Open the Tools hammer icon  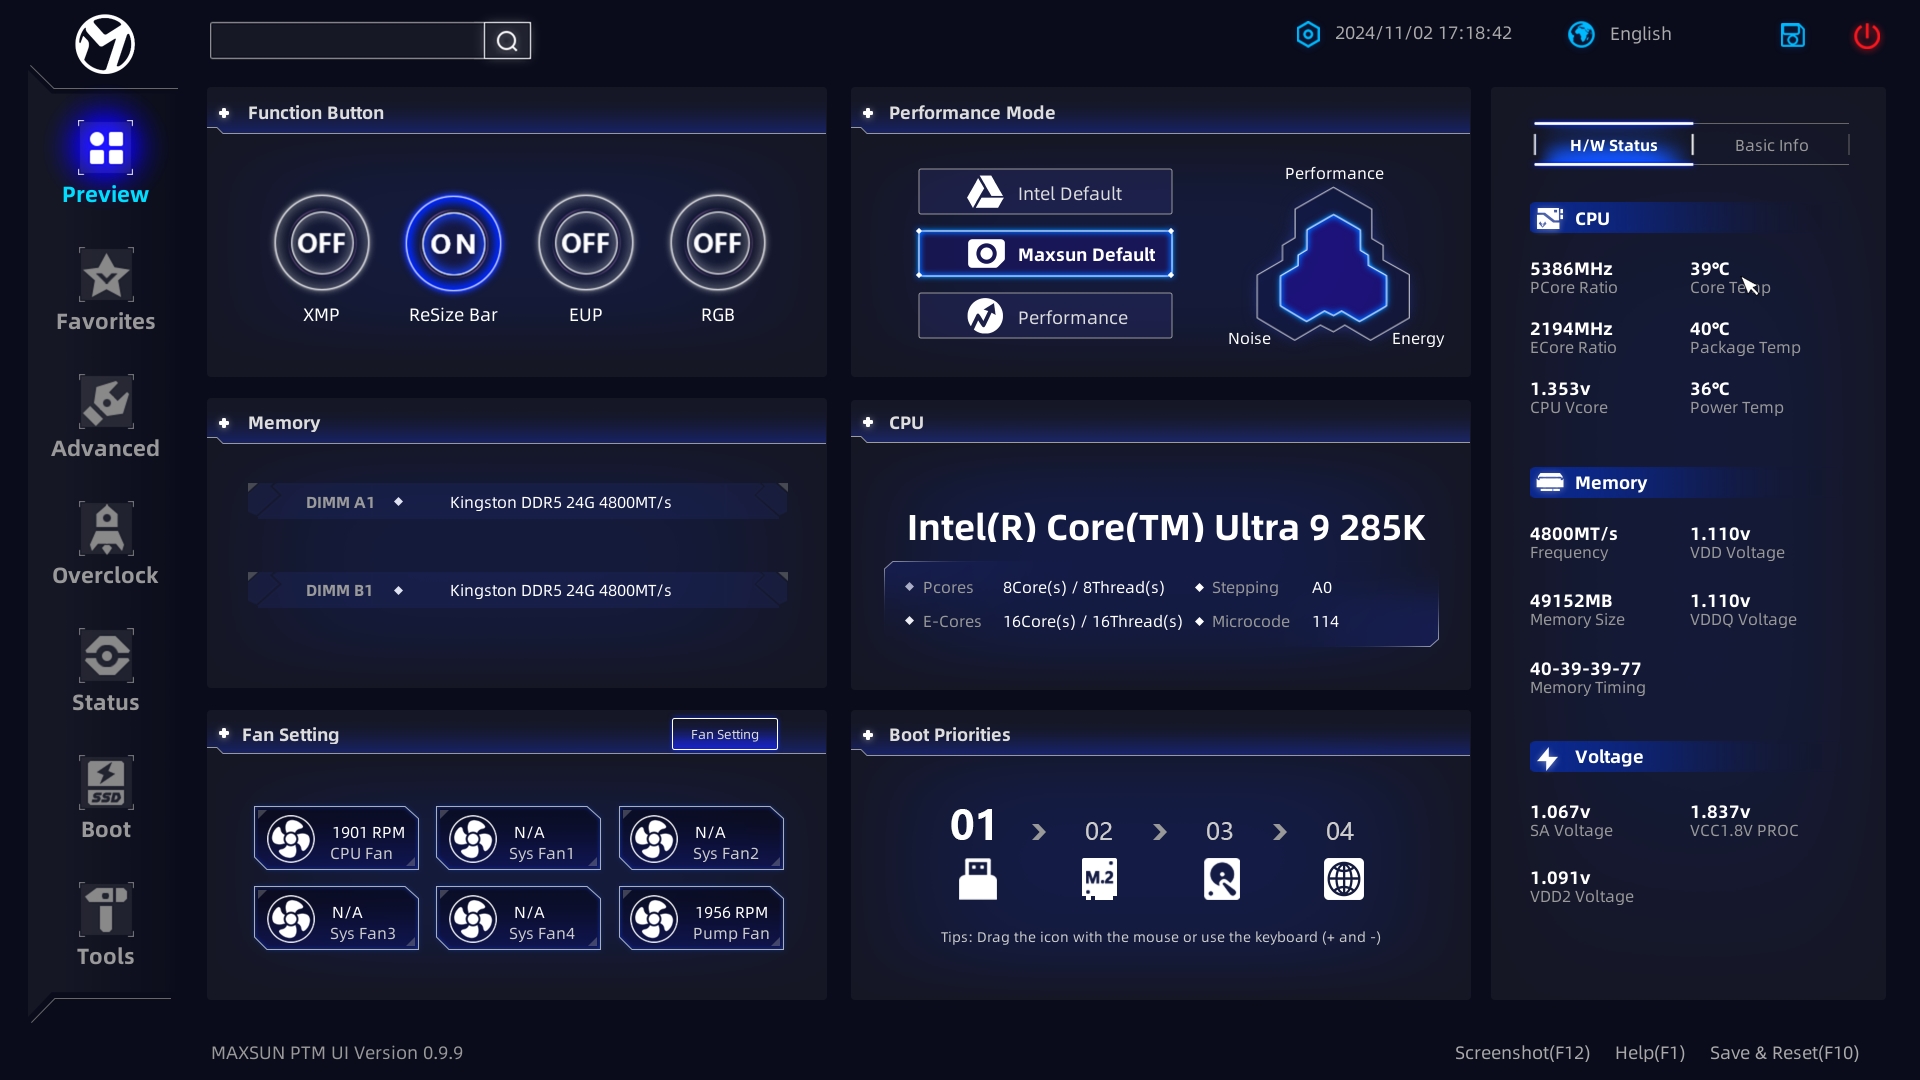106,910
